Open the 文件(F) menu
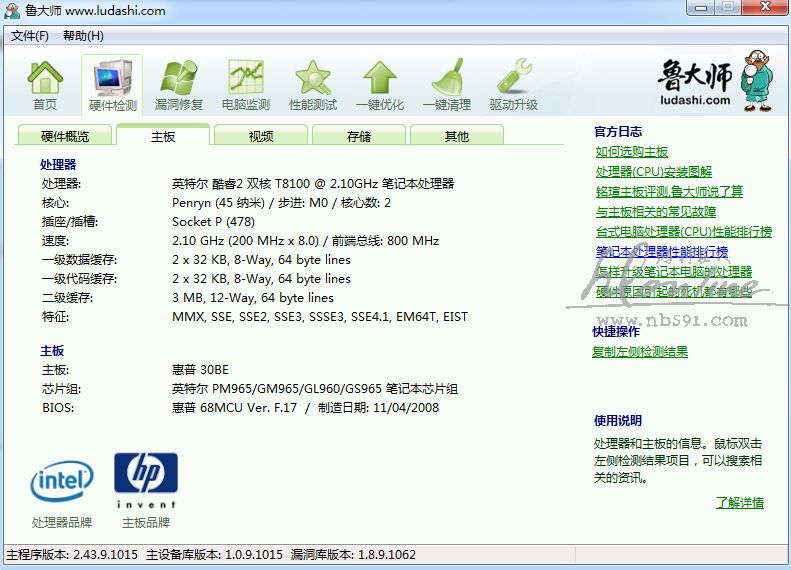Image resolution: width=791 pixels, height=570 pixels. 30,36
